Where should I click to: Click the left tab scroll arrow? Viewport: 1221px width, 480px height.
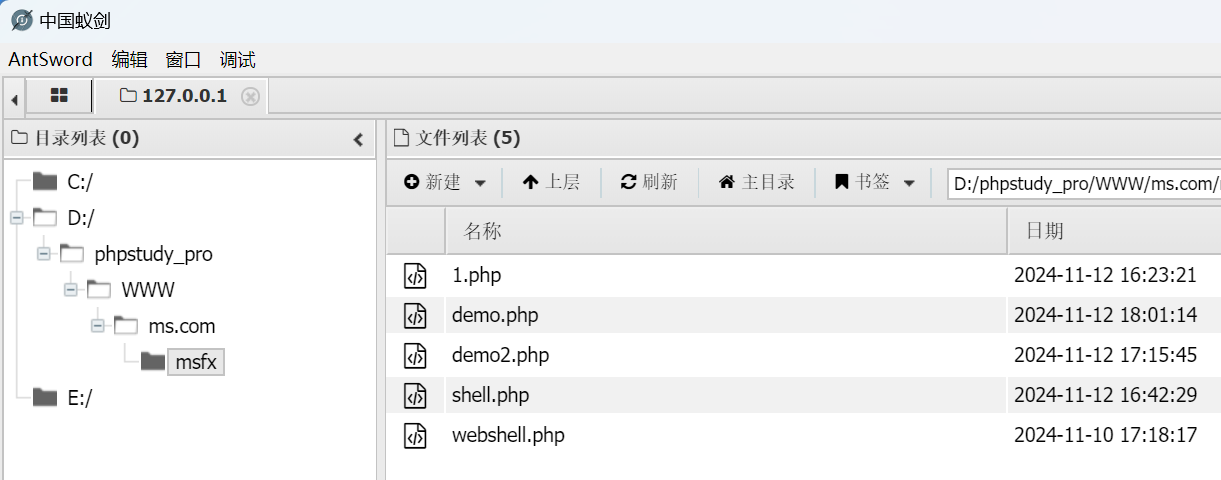point(14,98)
